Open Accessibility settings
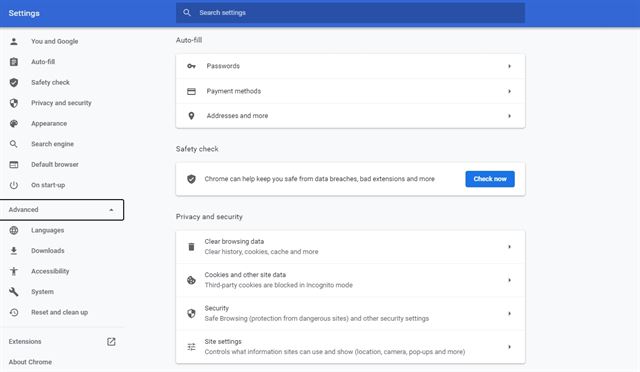Viewport: 640px width, 372px height. 50,271
